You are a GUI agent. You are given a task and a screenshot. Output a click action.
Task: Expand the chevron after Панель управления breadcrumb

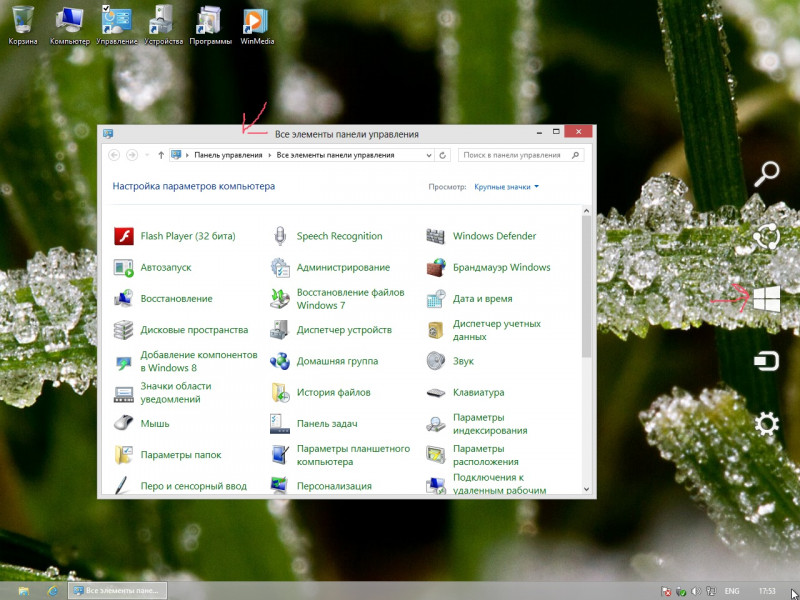click(x=269, y=155)
